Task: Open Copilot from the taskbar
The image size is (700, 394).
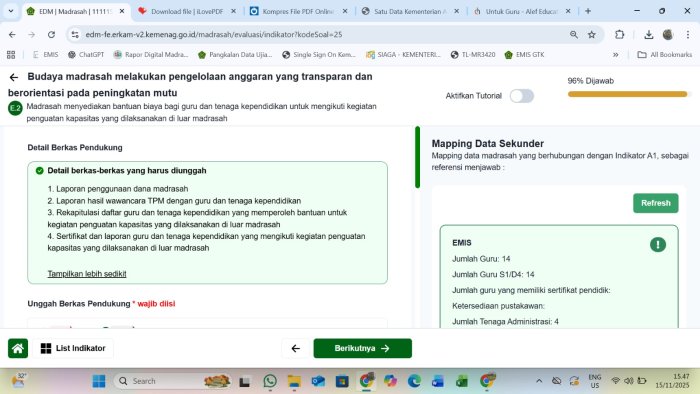Action: [390, 381]
